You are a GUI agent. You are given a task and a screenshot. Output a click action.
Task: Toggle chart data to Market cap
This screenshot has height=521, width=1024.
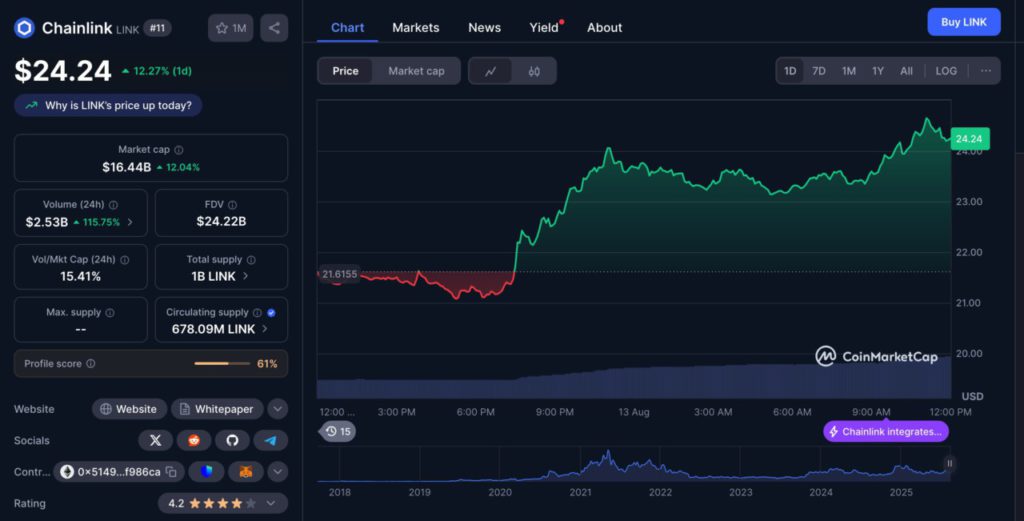[x=416, y=71]
